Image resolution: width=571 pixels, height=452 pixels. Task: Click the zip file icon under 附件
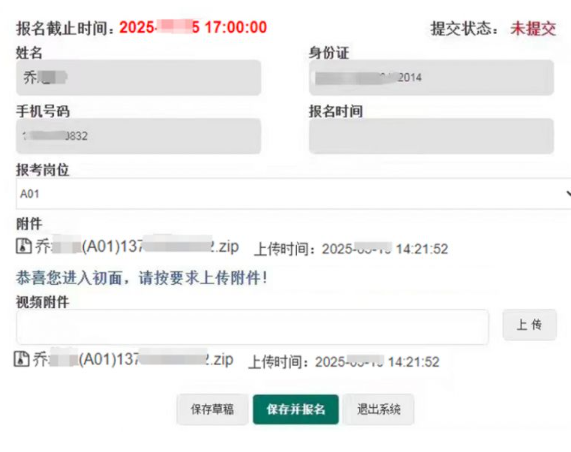tap(23, 246)
